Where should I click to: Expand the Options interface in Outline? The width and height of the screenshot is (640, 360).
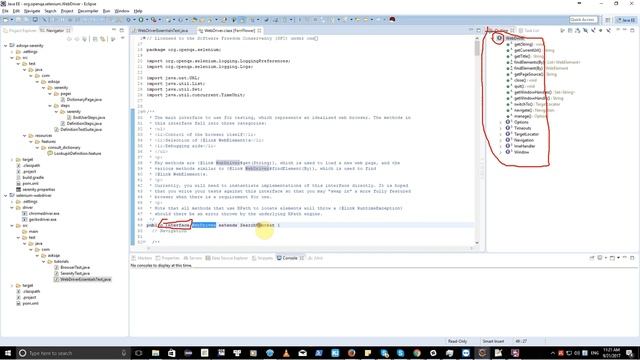501,122
